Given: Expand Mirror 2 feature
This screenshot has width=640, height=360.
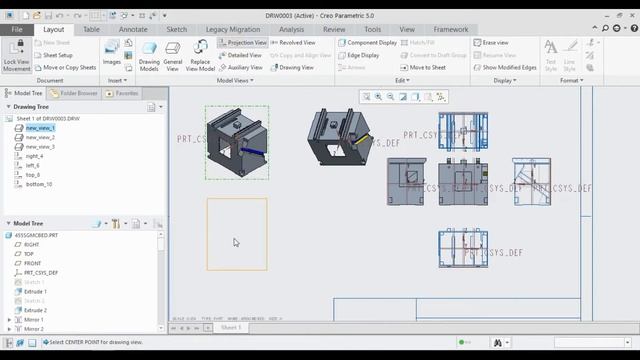Looking at the screenshot, I should (9, 329).
